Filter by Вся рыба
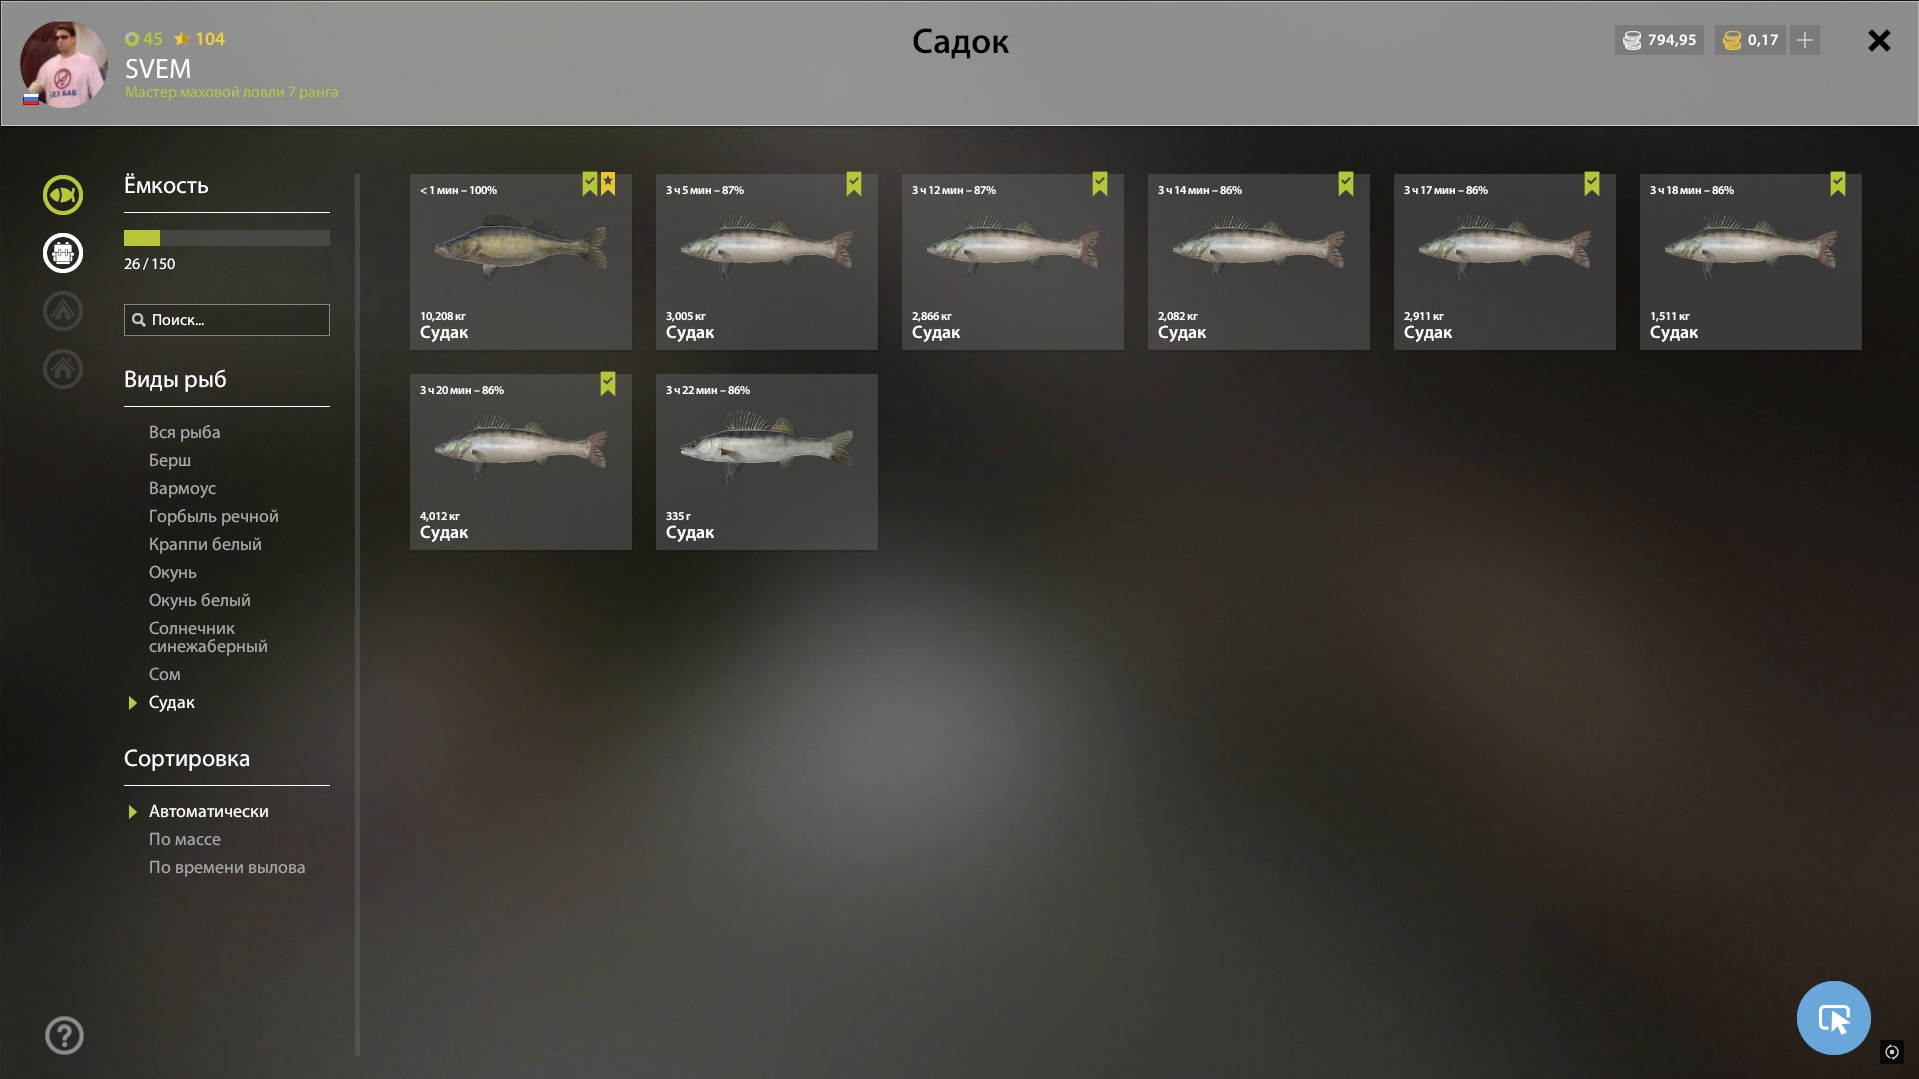 184,432
